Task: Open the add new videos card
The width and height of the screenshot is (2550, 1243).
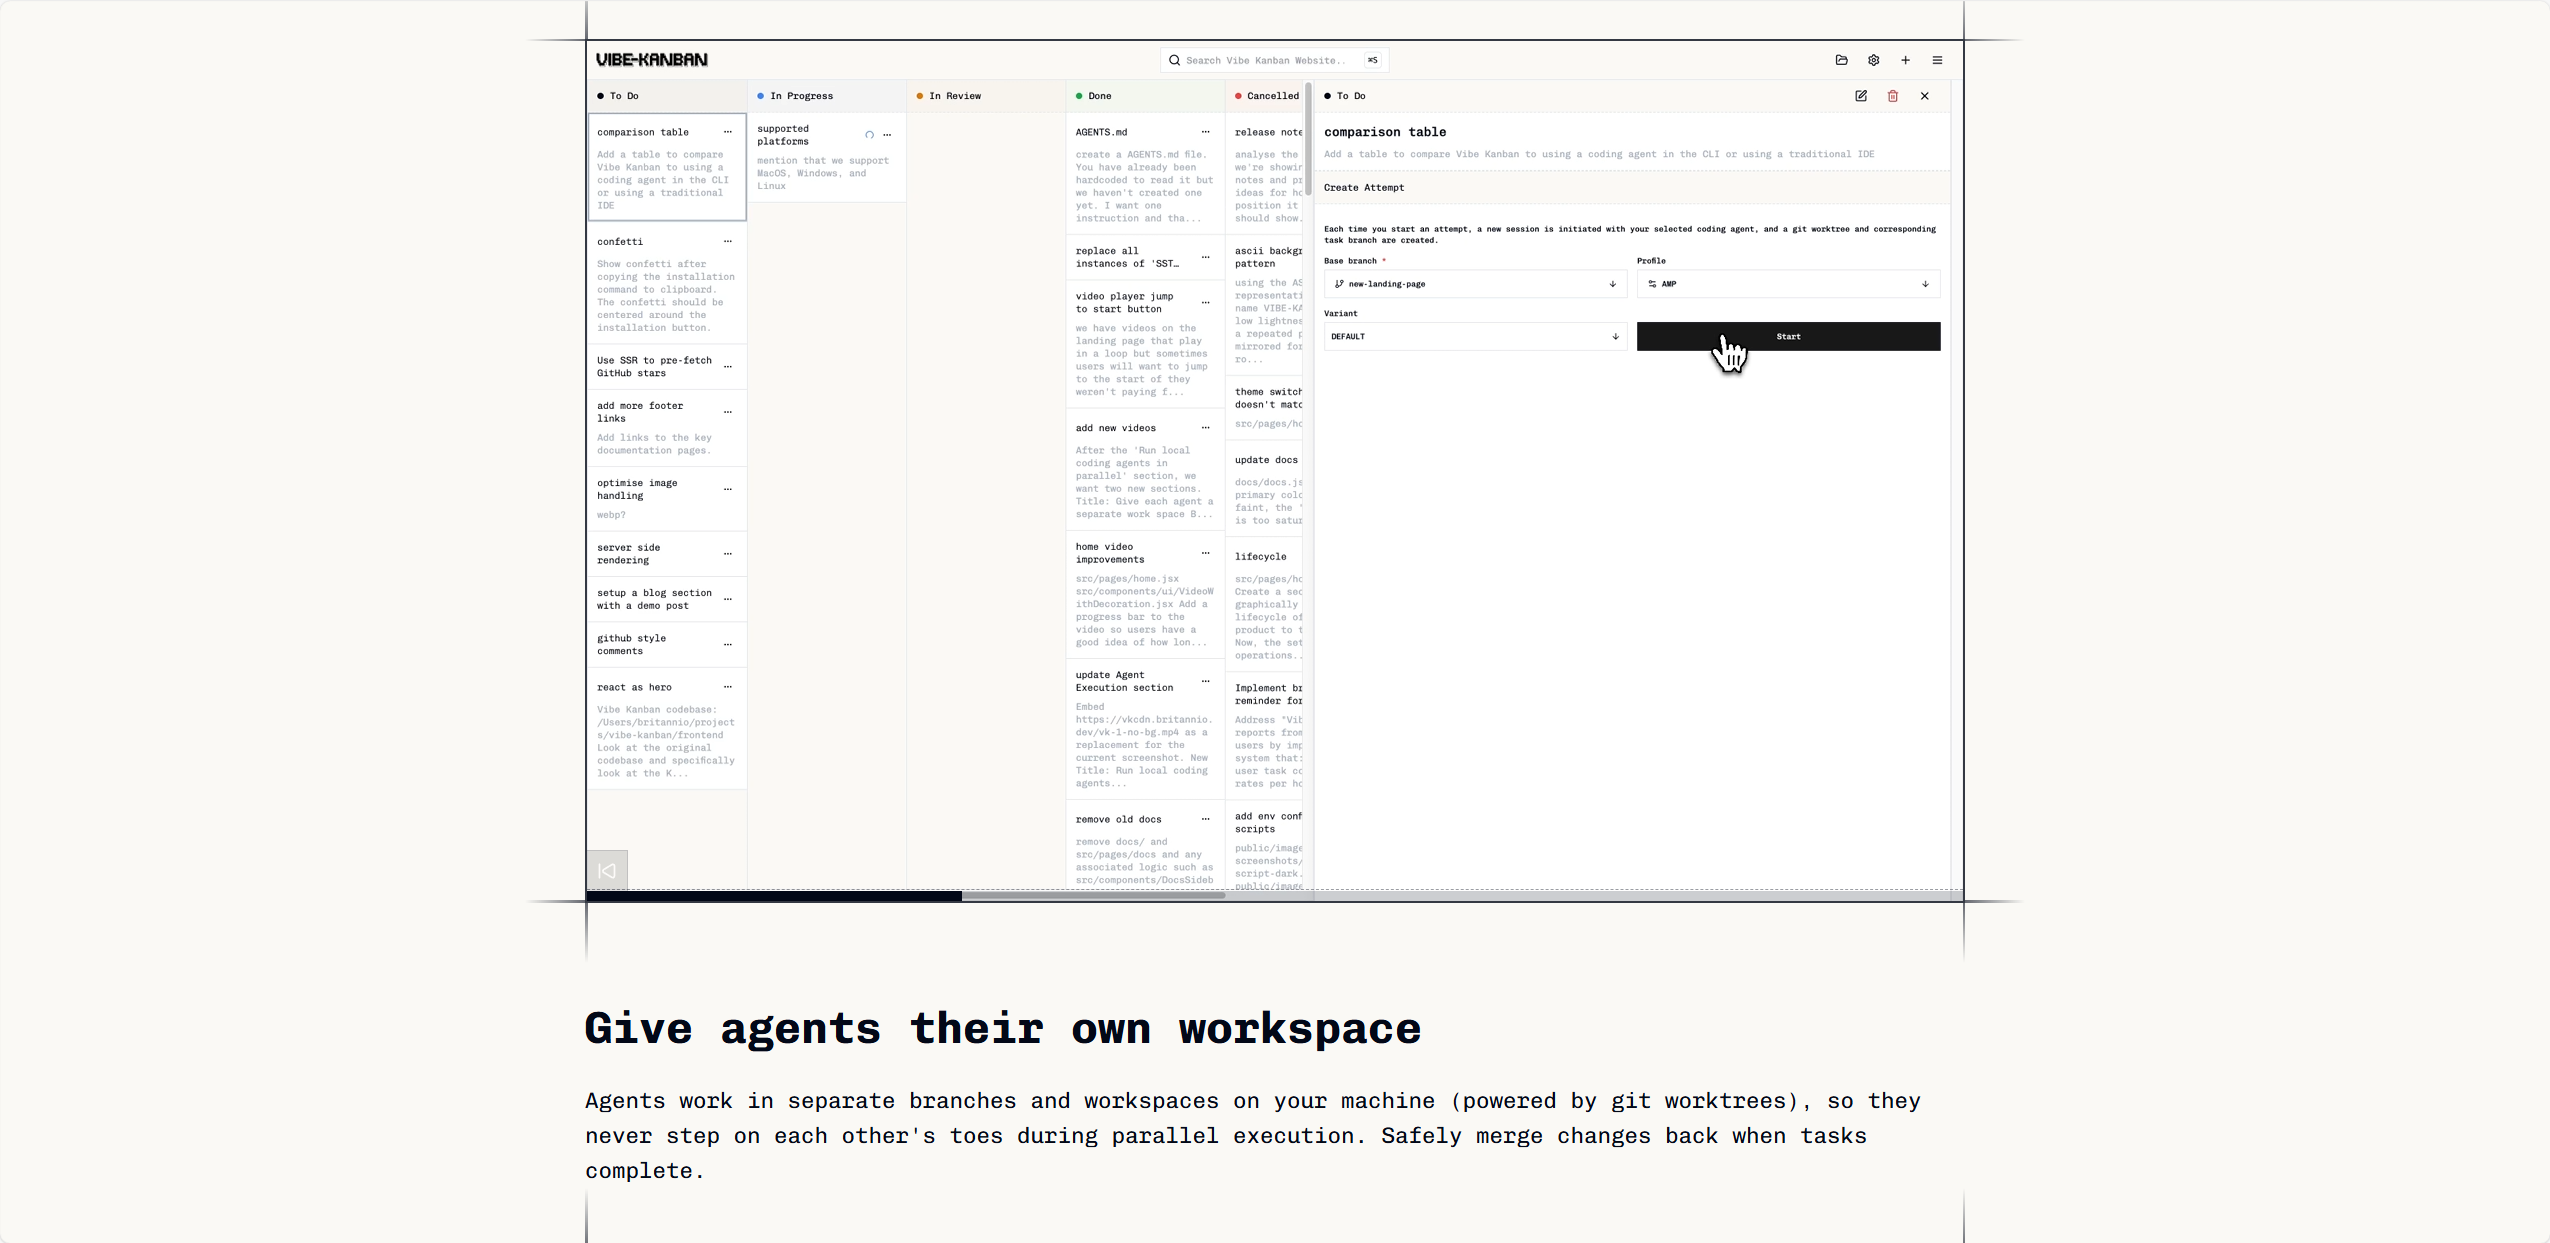Action: 1145,470
